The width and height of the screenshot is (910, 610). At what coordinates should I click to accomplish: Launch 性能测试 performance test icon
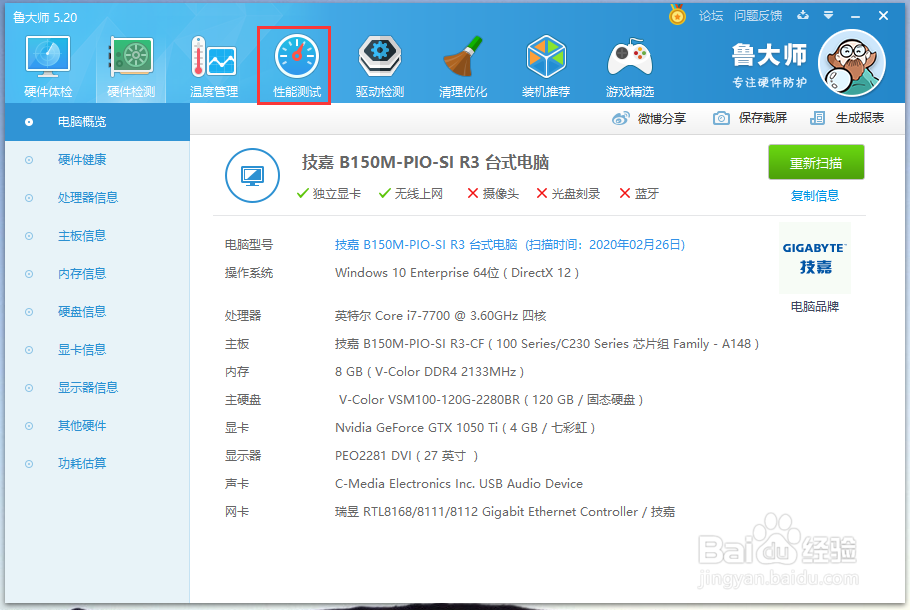(x=297, y=65)
